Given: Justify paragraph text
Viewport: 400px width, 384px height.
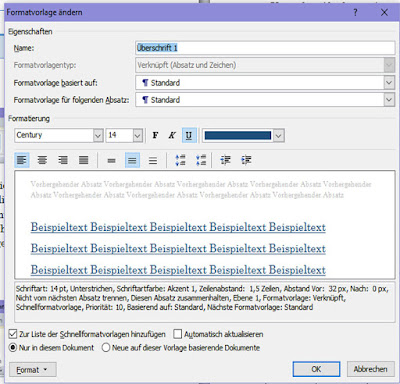Looking at the screenshot, I should (83, 160).
